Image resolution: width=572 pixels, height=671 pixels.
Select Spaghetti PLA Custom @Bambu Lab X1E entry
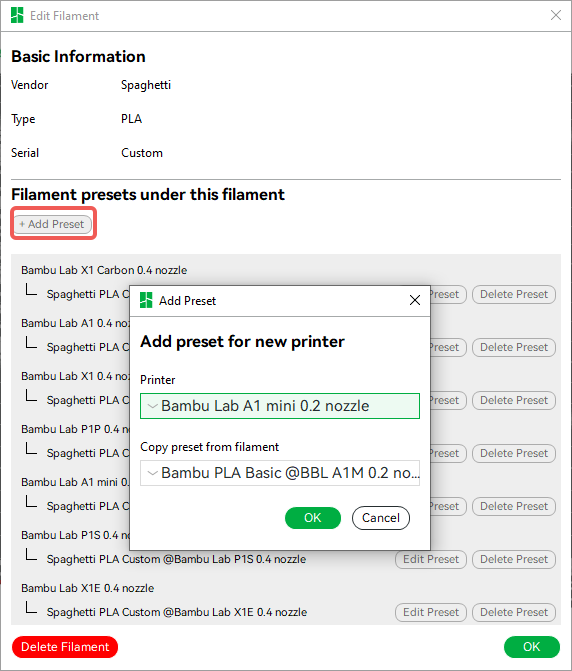coord(177,612)
